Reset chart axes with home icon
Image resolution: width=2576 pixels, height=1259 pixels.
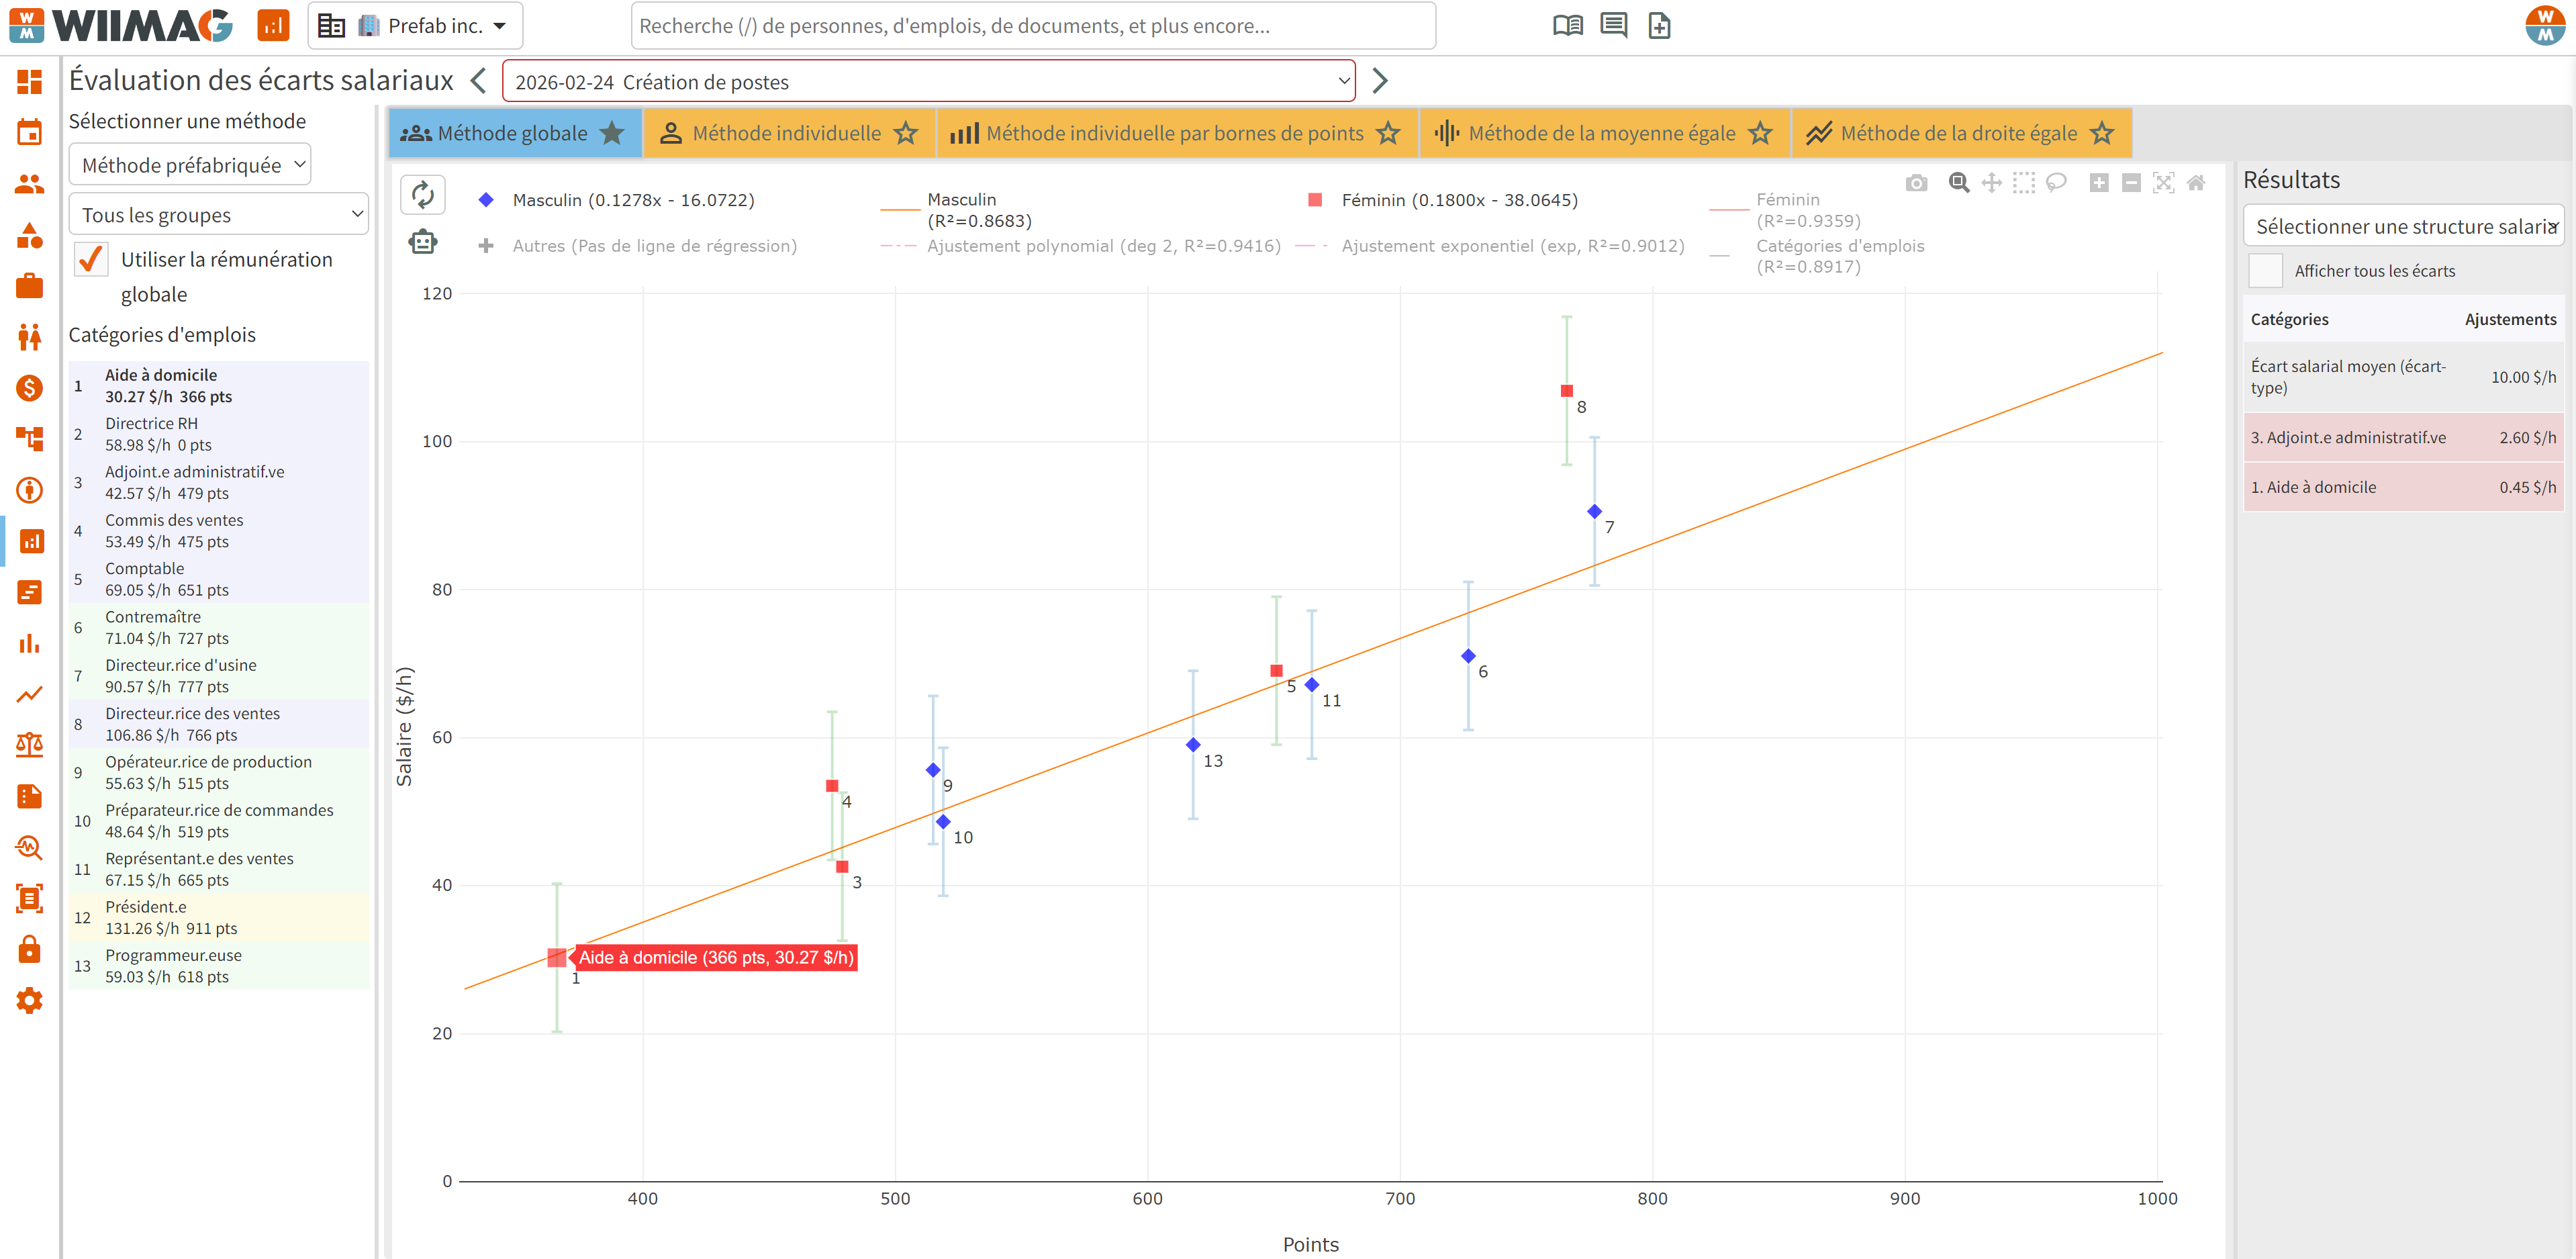click(2196, 183)
